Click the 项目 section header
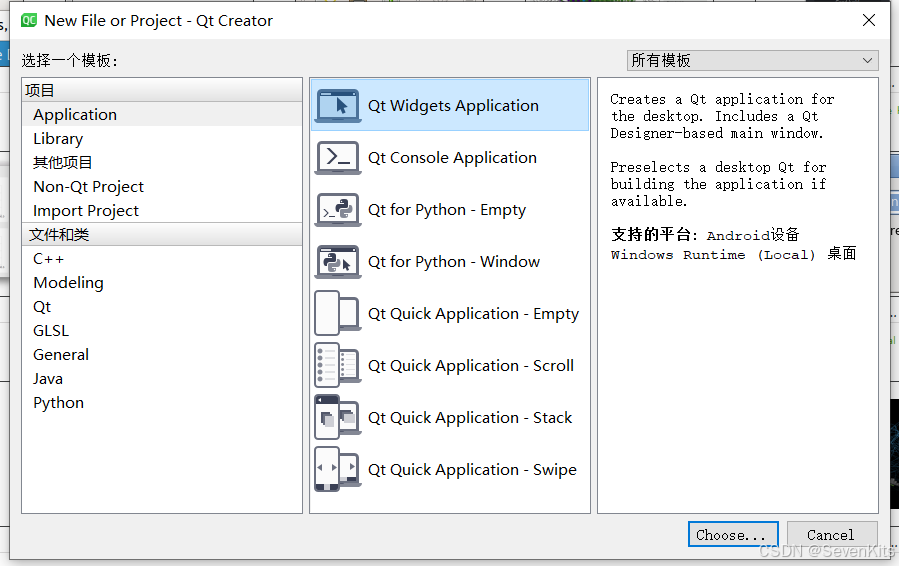The height and width of the screenshot is (566, 899). [162, 90]
